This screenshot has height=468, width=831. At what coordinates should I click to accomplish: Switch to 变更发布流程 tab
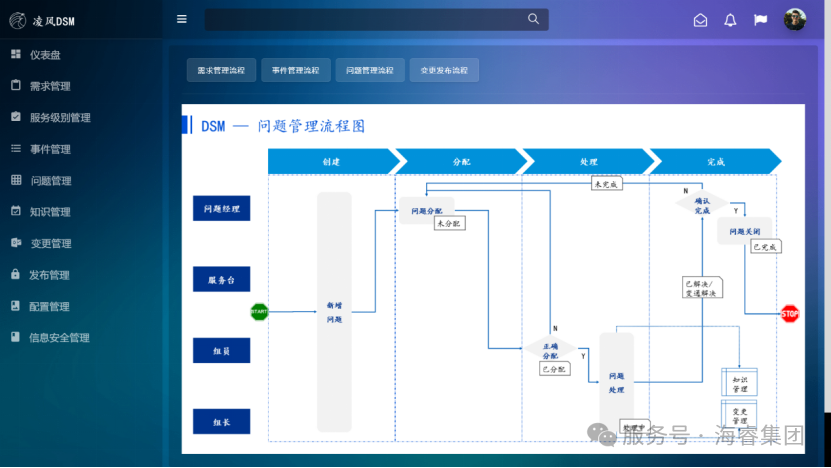(x=444, y=70)
